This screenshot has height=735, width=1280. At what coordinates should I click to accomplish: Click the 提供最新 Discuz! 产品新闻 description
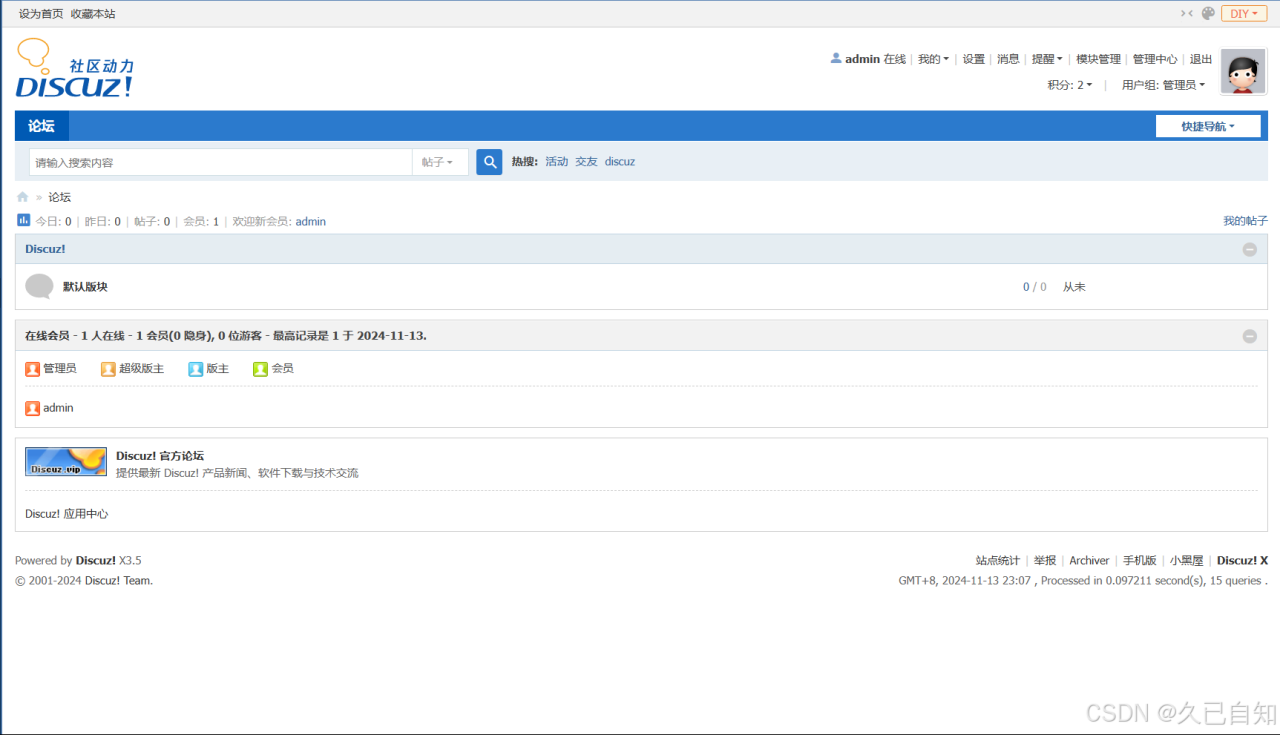click(237, 473)
